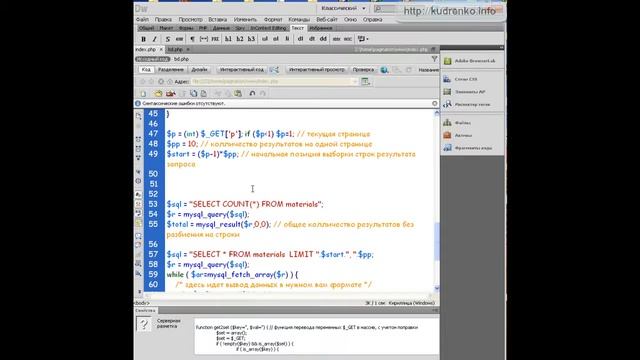Switch to the Избранное insert tab
The height and width of the screenshot is (360, 640).
coord(321,28)
